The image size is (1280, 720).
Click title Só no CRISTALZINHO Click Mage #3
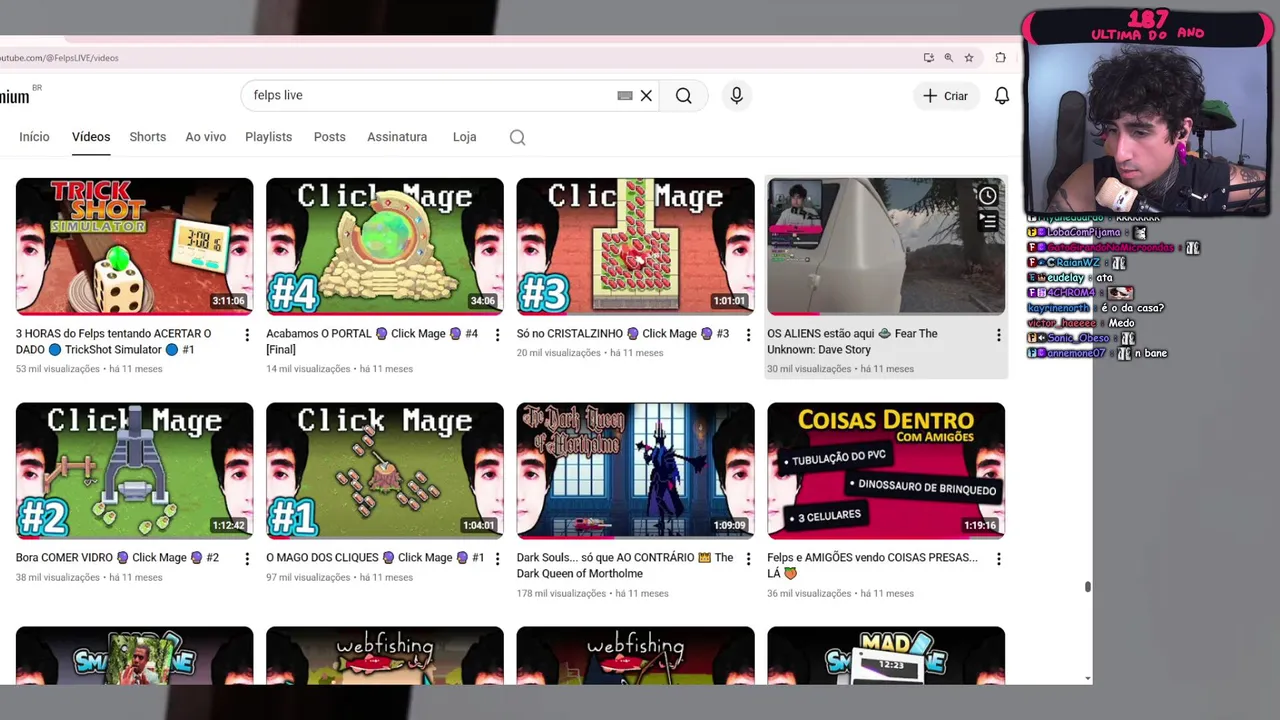623,334
